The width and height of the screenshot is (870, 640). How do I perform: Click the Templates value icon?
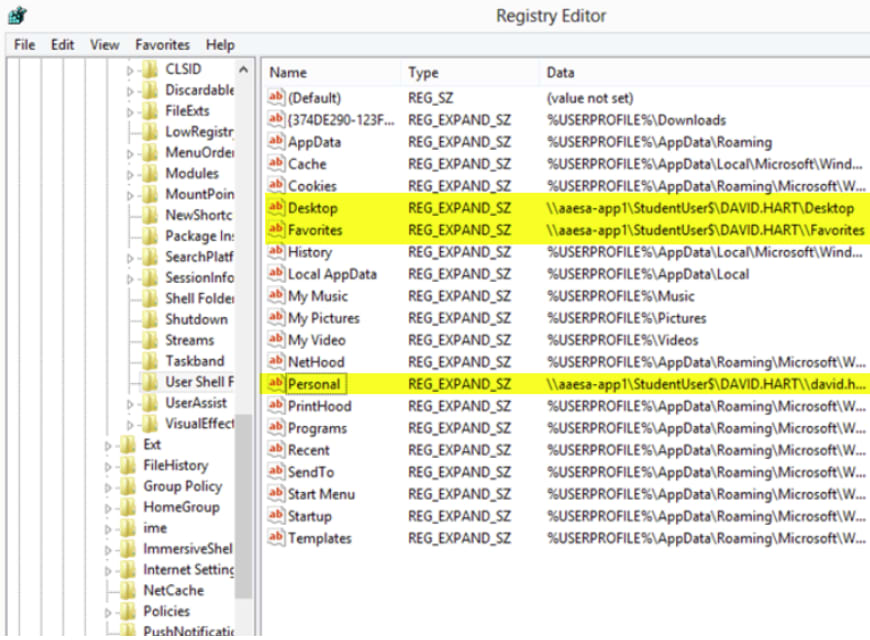tap(276, 537)
